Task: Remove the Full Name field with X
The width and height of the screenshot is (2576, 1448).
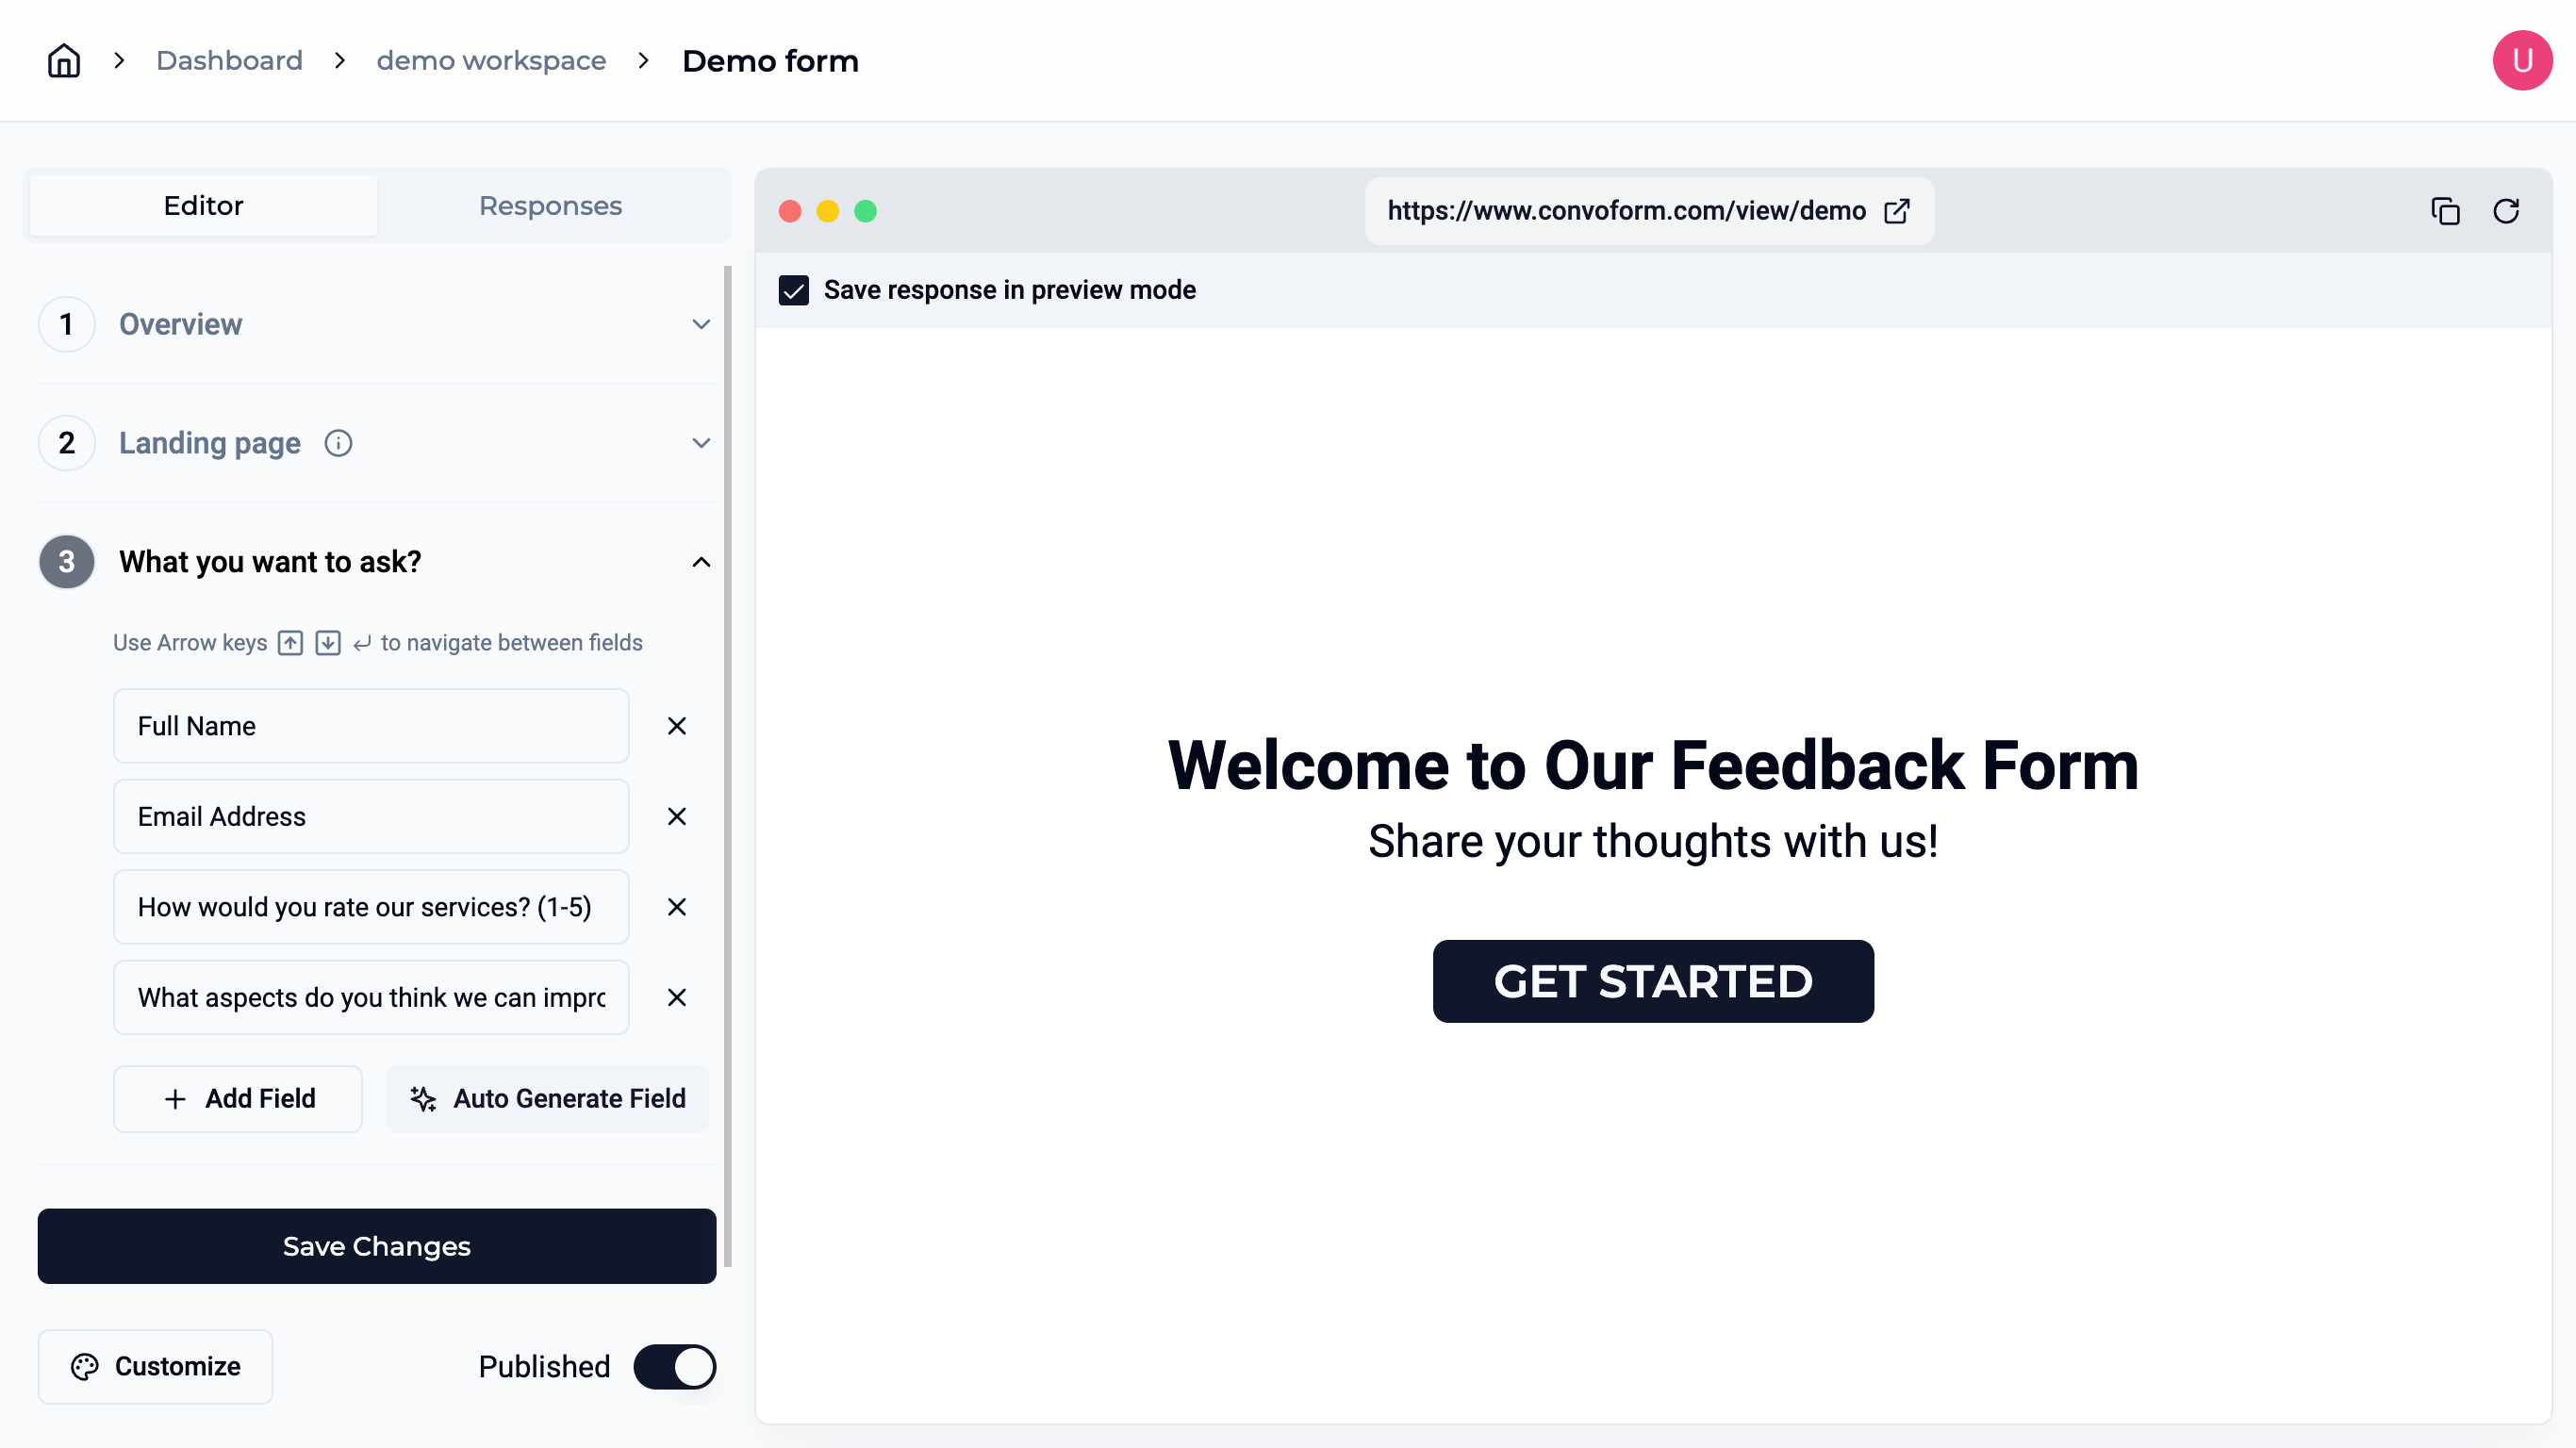Action: point(676,725)
